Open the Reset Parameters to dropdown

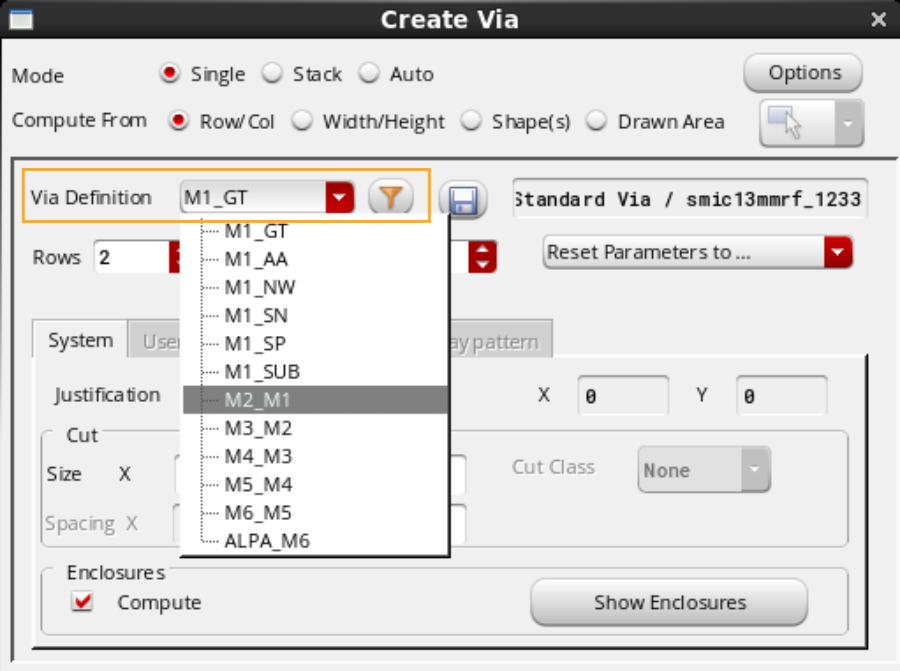point(837,252)
